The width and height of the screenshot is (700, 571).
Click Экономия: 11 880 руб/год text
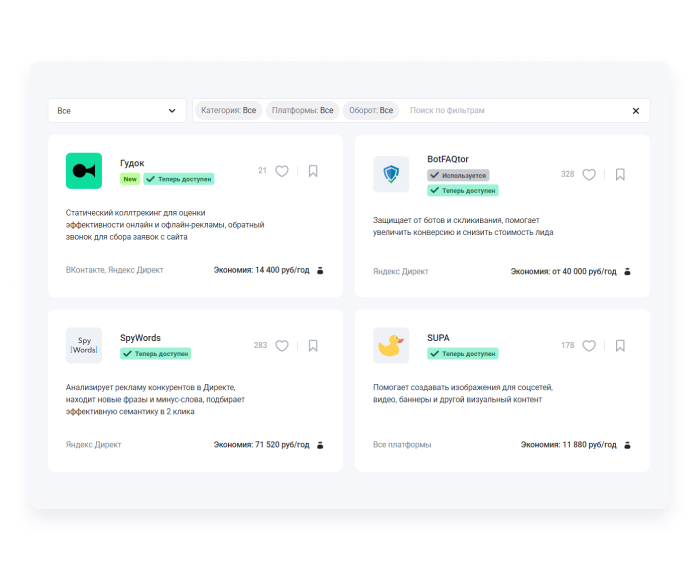tap(569, 445)
